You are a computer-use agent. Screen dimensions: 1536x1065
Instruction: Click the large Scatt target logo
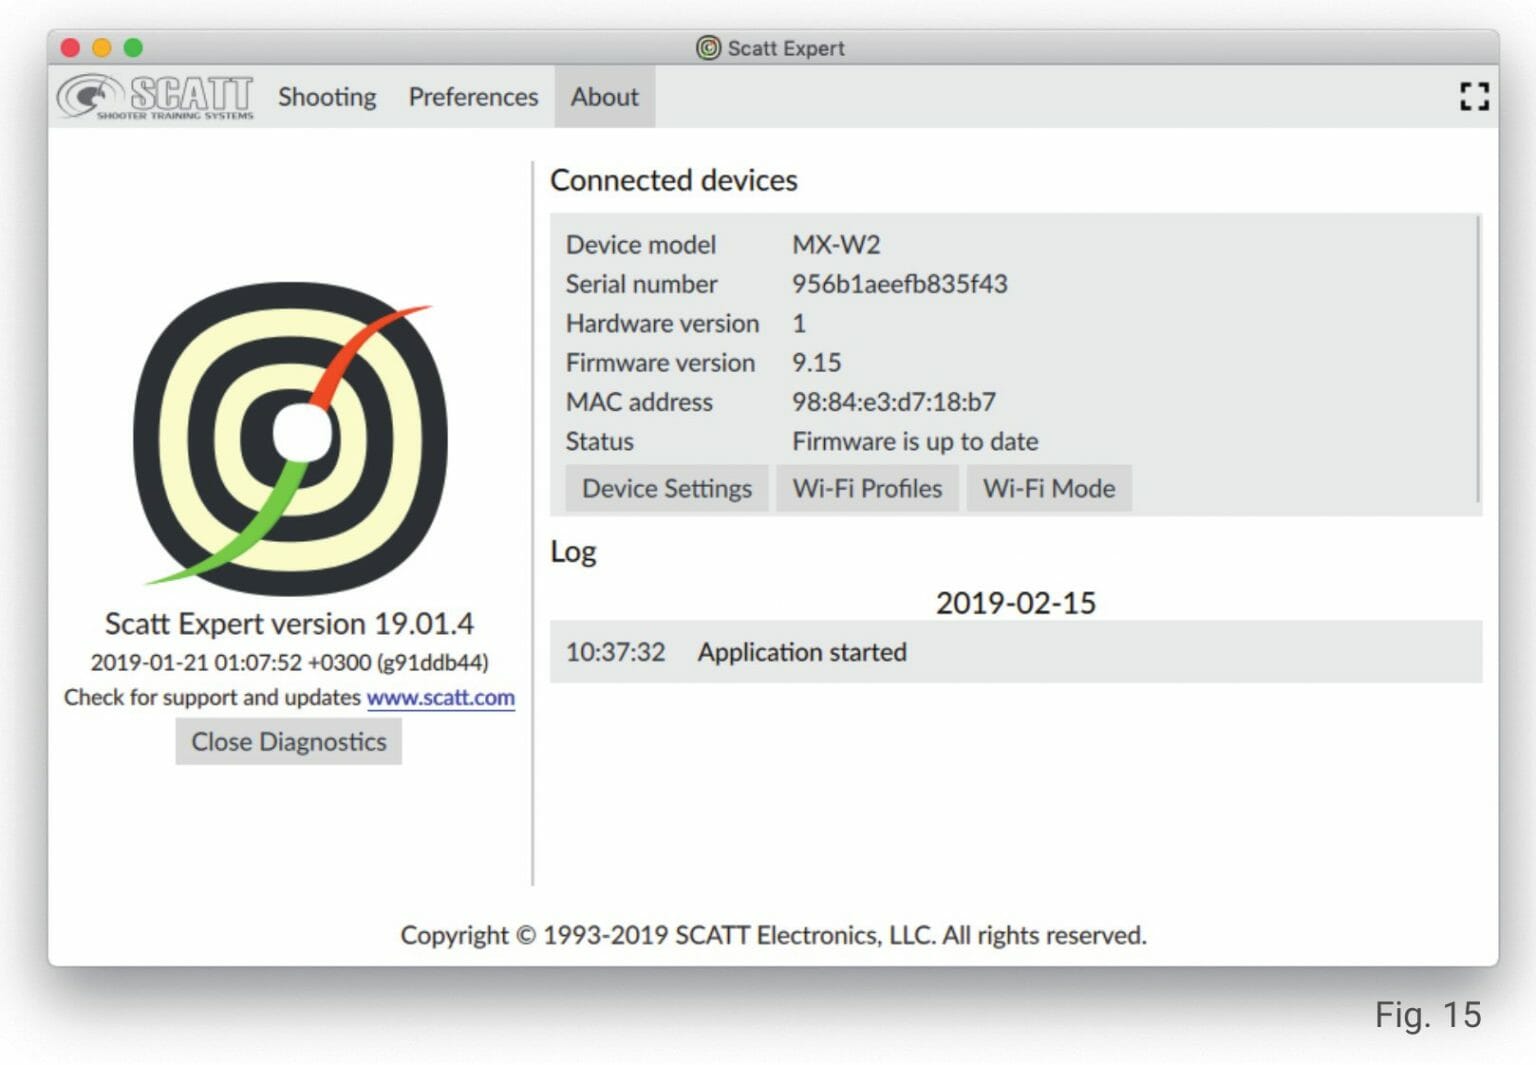click(290, 438)
